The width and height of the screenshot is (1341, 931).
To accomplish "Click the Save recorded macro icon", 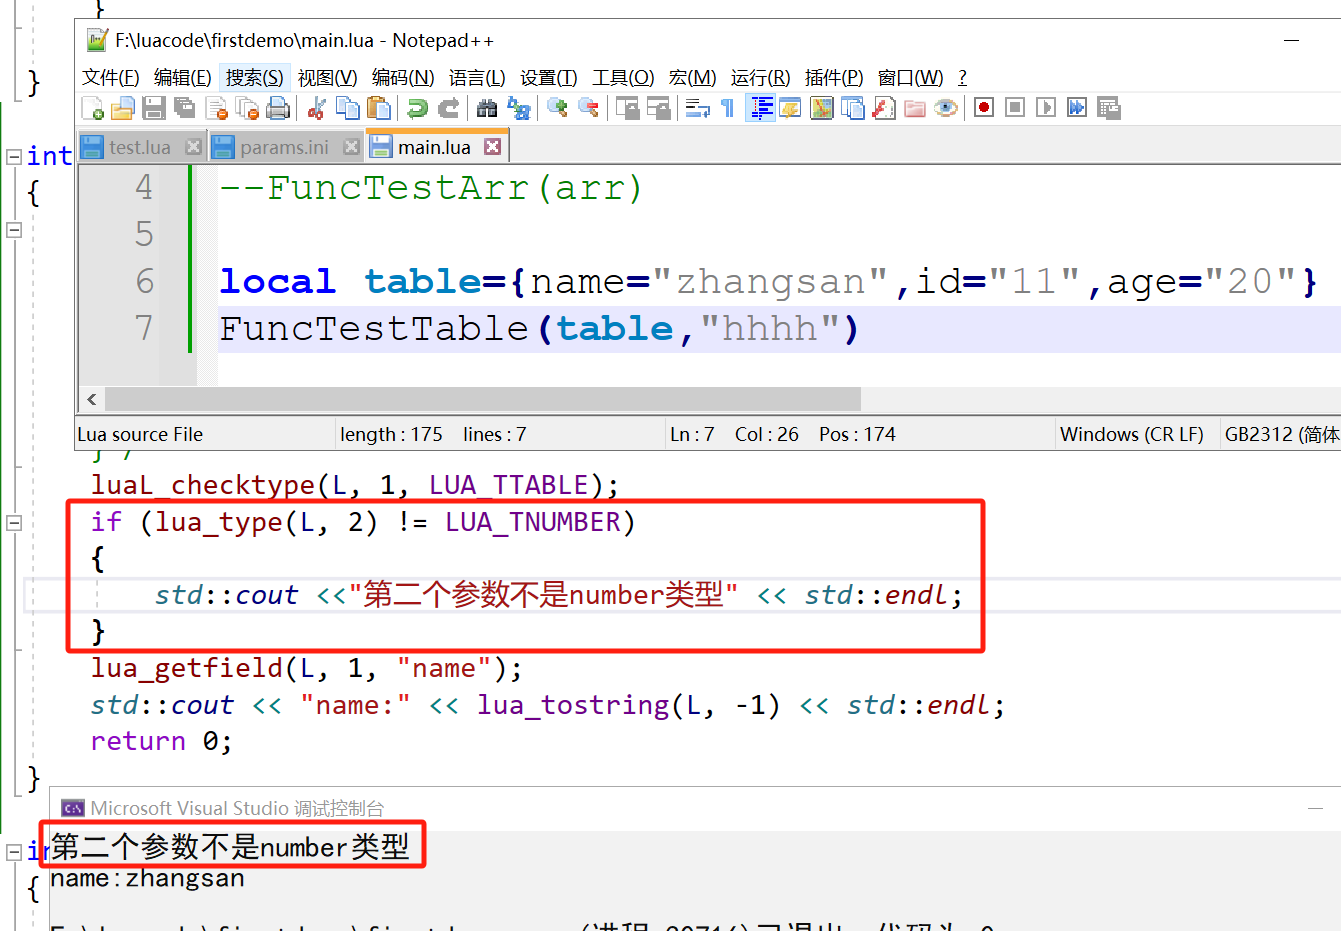I will pos(1108,108).
